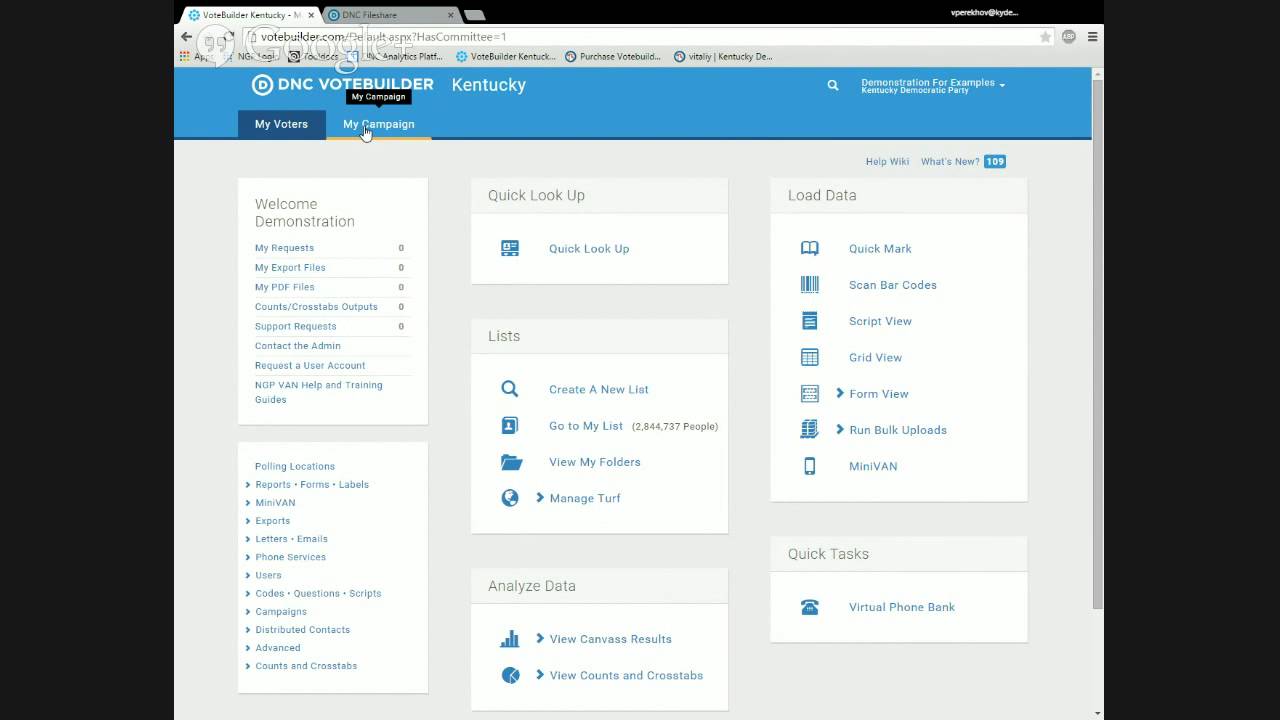Open Counts/Crosstabs Outputs link
Viewport: 1280px width, 720px height.
(316, 307)
